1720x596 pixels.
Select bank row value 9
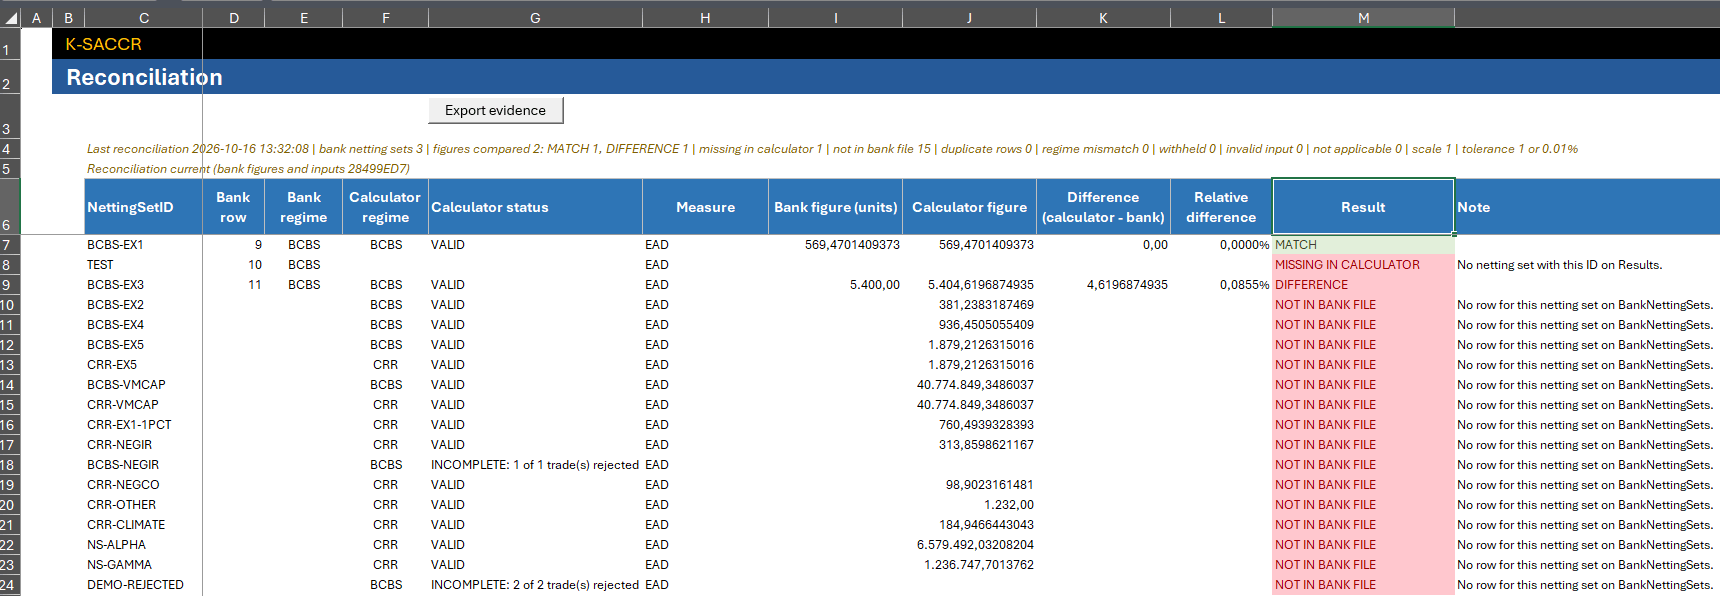click(x=233, y=245)
